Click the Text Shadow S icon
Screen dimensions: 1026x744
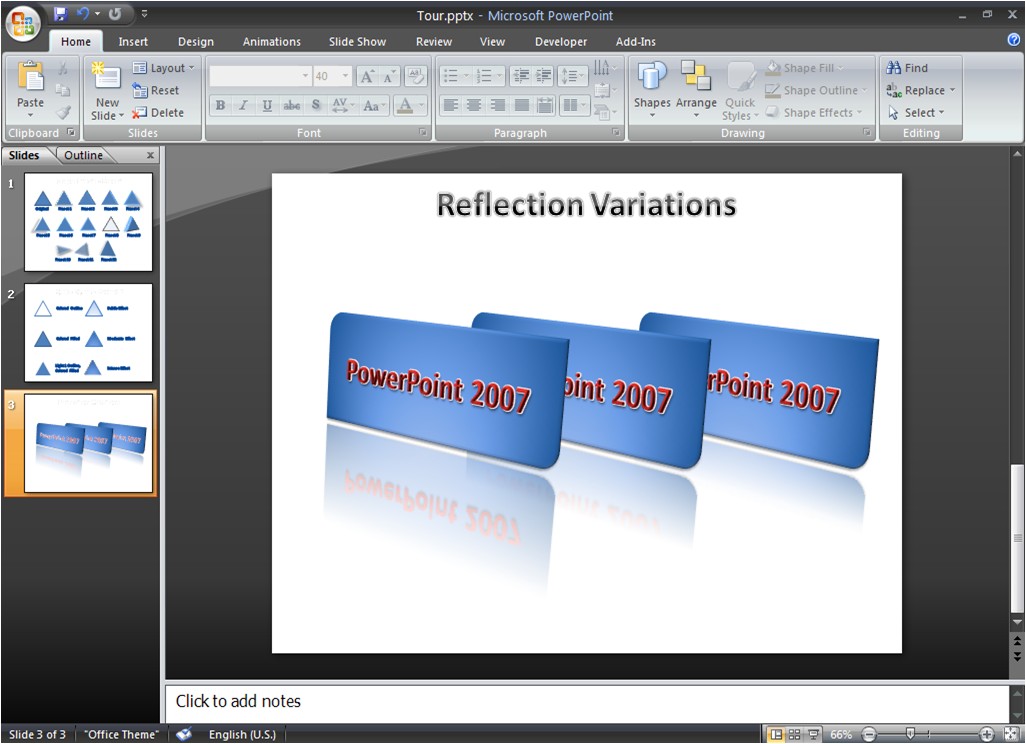click(x=316, y=105)
